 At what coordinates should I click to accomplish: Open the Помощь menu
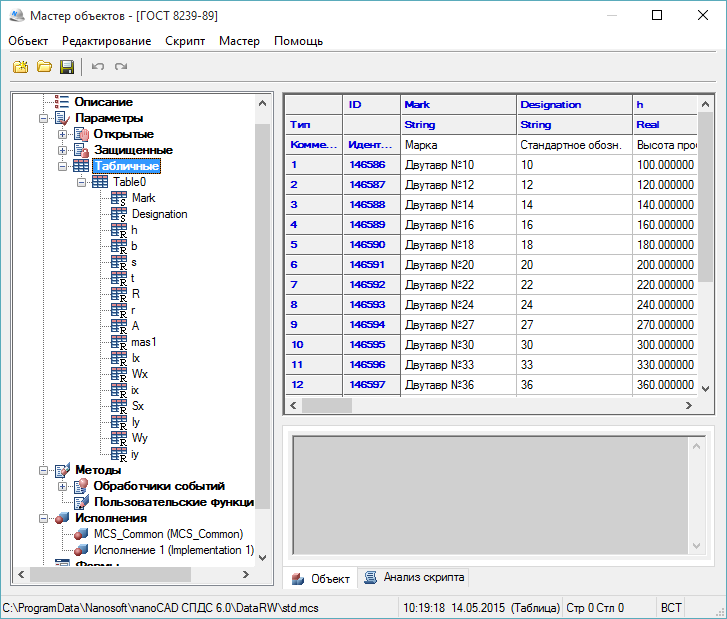[298, 41]
